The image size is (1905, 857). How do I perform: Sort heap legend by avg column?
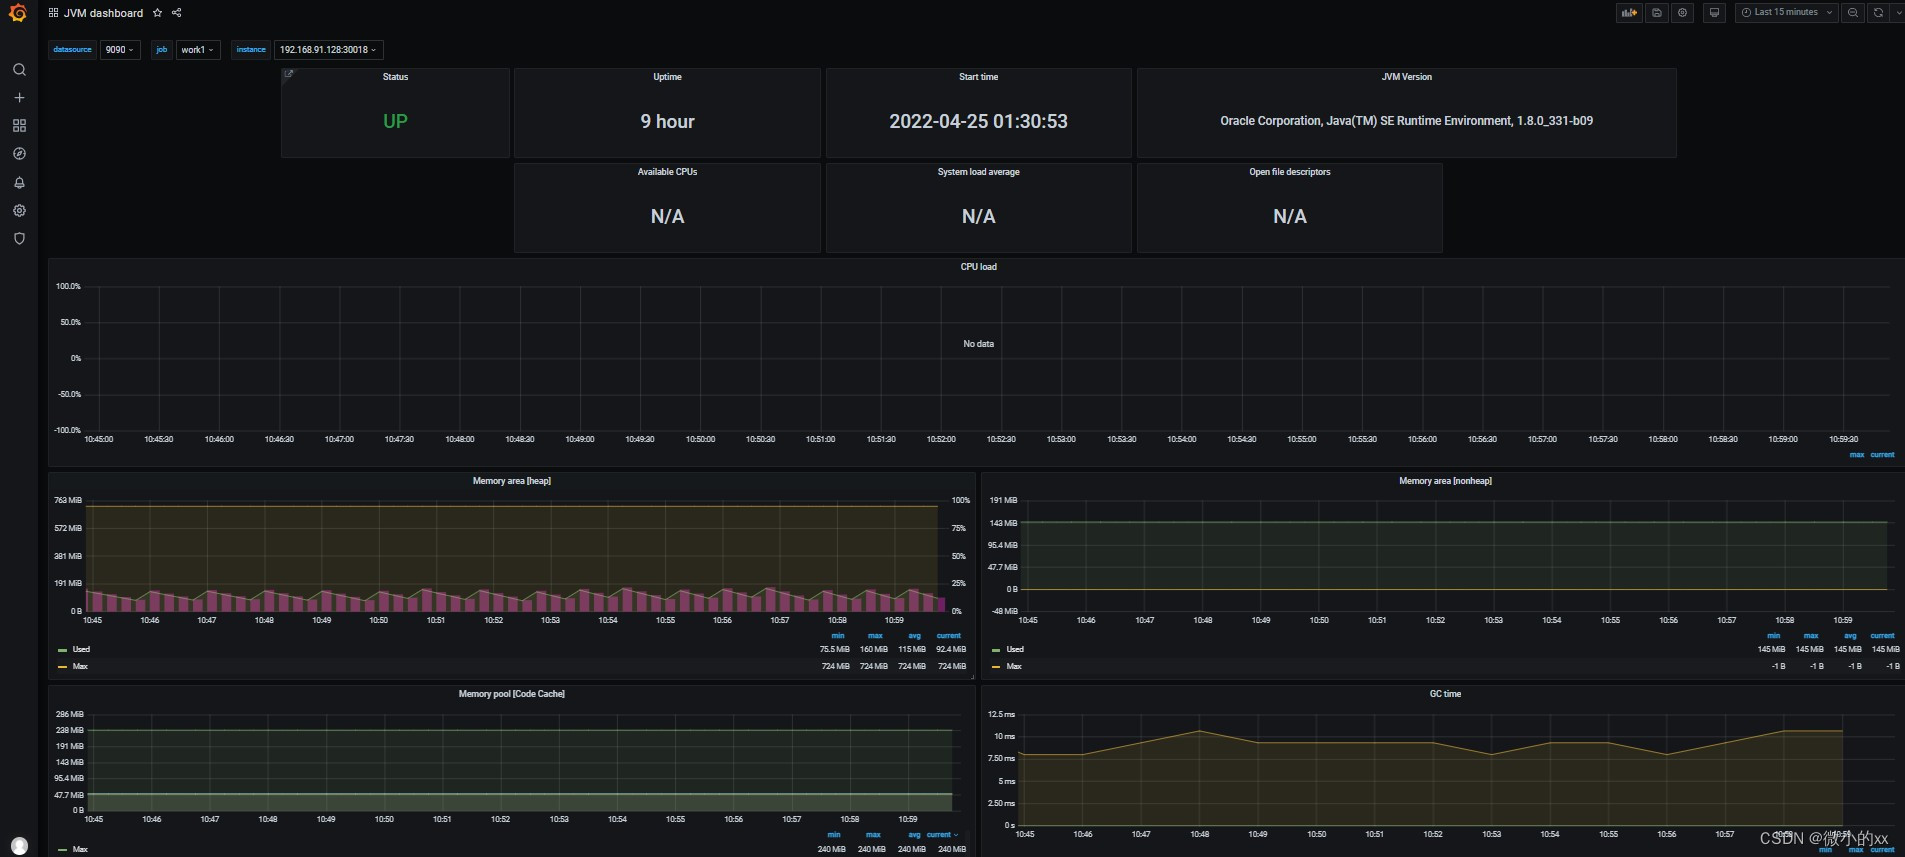click(914, 636)
